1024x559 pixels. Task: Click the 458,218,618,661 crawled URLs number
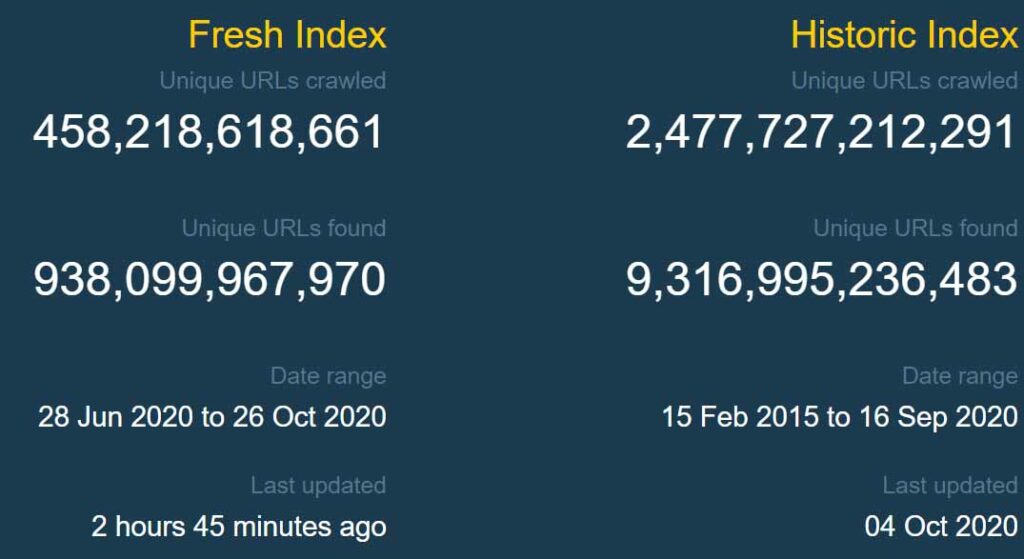point(209,133)
